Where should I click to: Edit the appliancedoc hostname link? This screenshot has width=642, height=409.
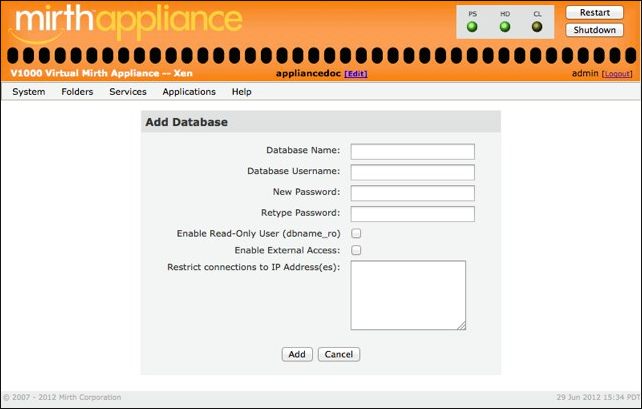[x=355, y=74]
